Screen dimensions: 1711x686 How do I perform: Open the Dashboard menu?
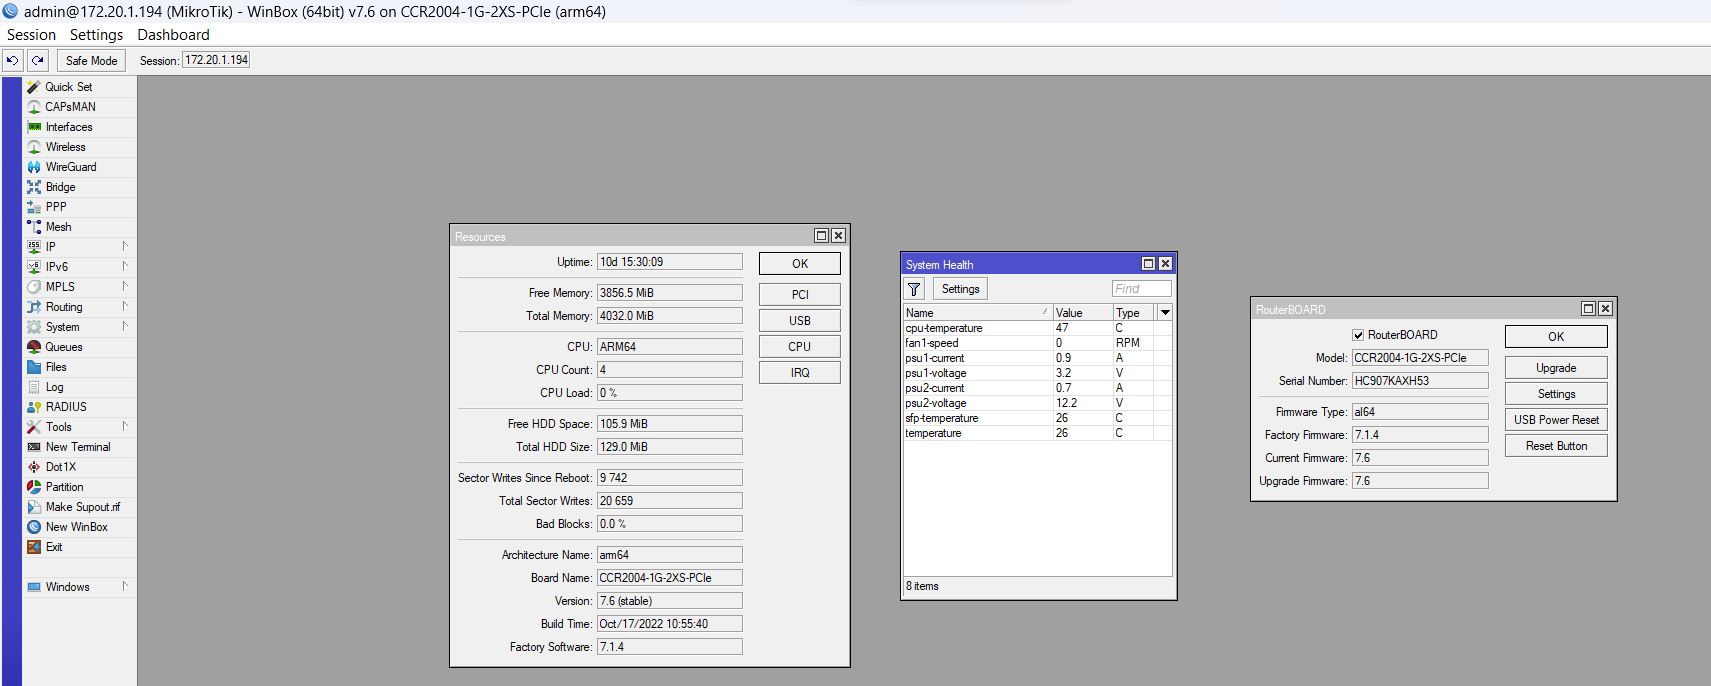click(173, 35)
